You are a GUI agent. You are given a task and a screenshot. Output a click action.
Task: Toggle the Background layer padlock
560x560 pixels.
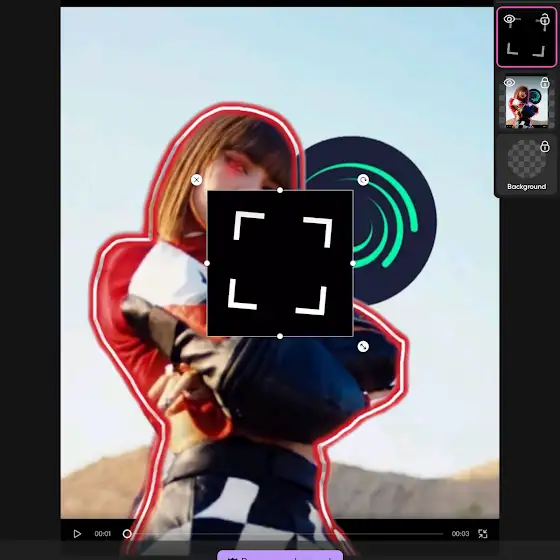545,146
